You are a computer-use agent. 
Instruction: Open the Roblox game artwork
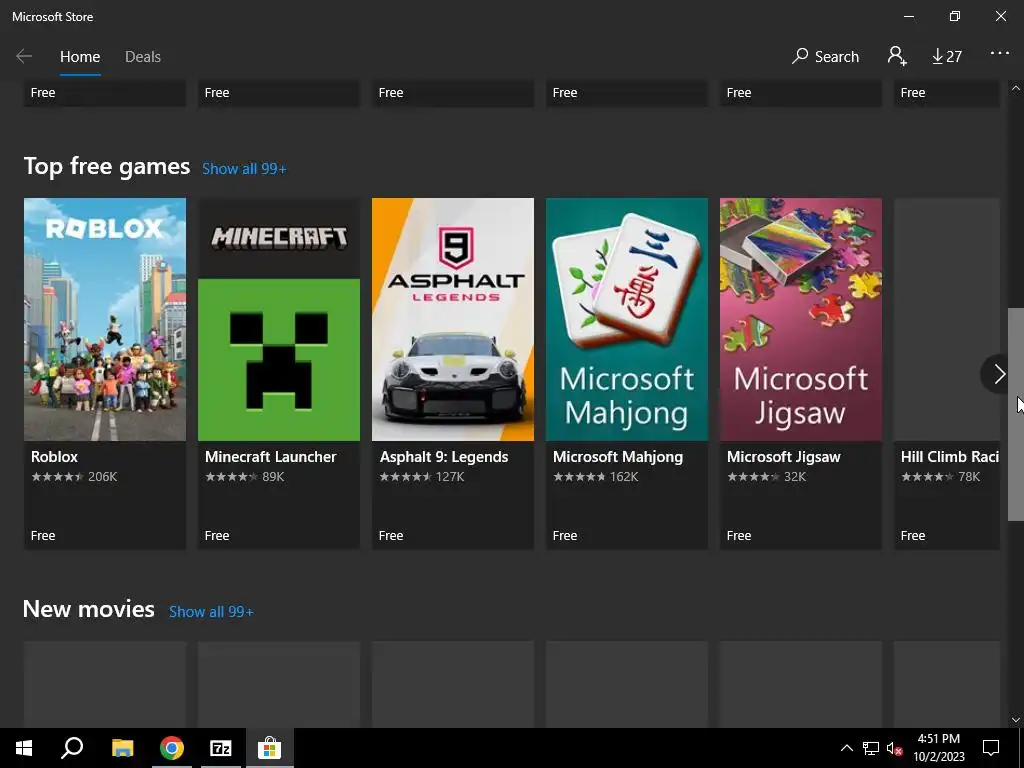coord(105,319)
